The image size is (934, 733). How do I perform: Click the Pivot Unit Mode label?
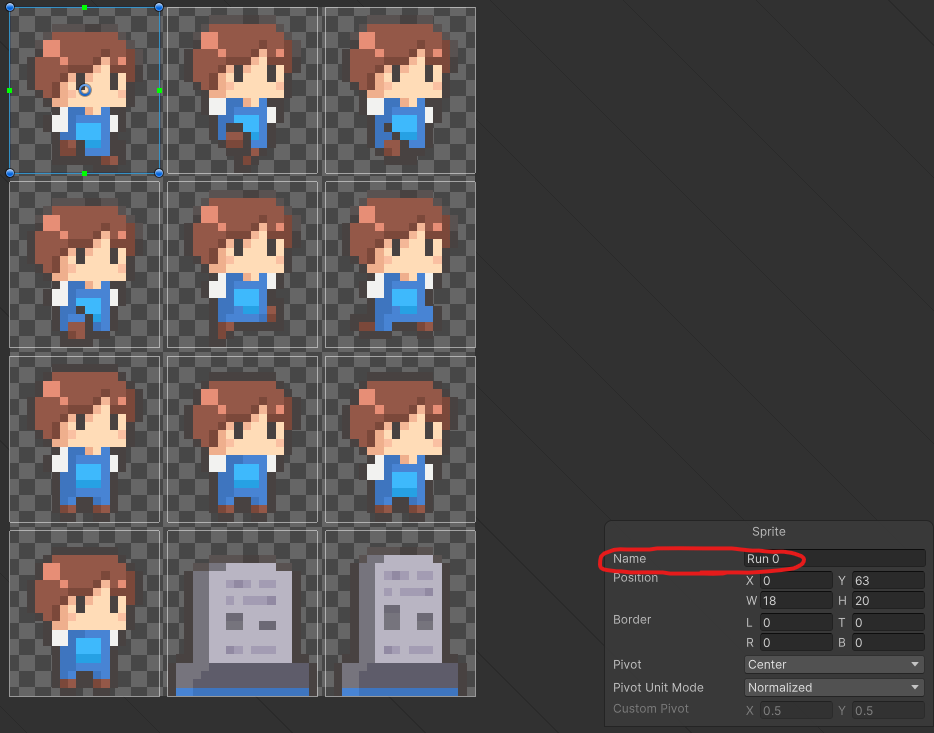[658, 688]
